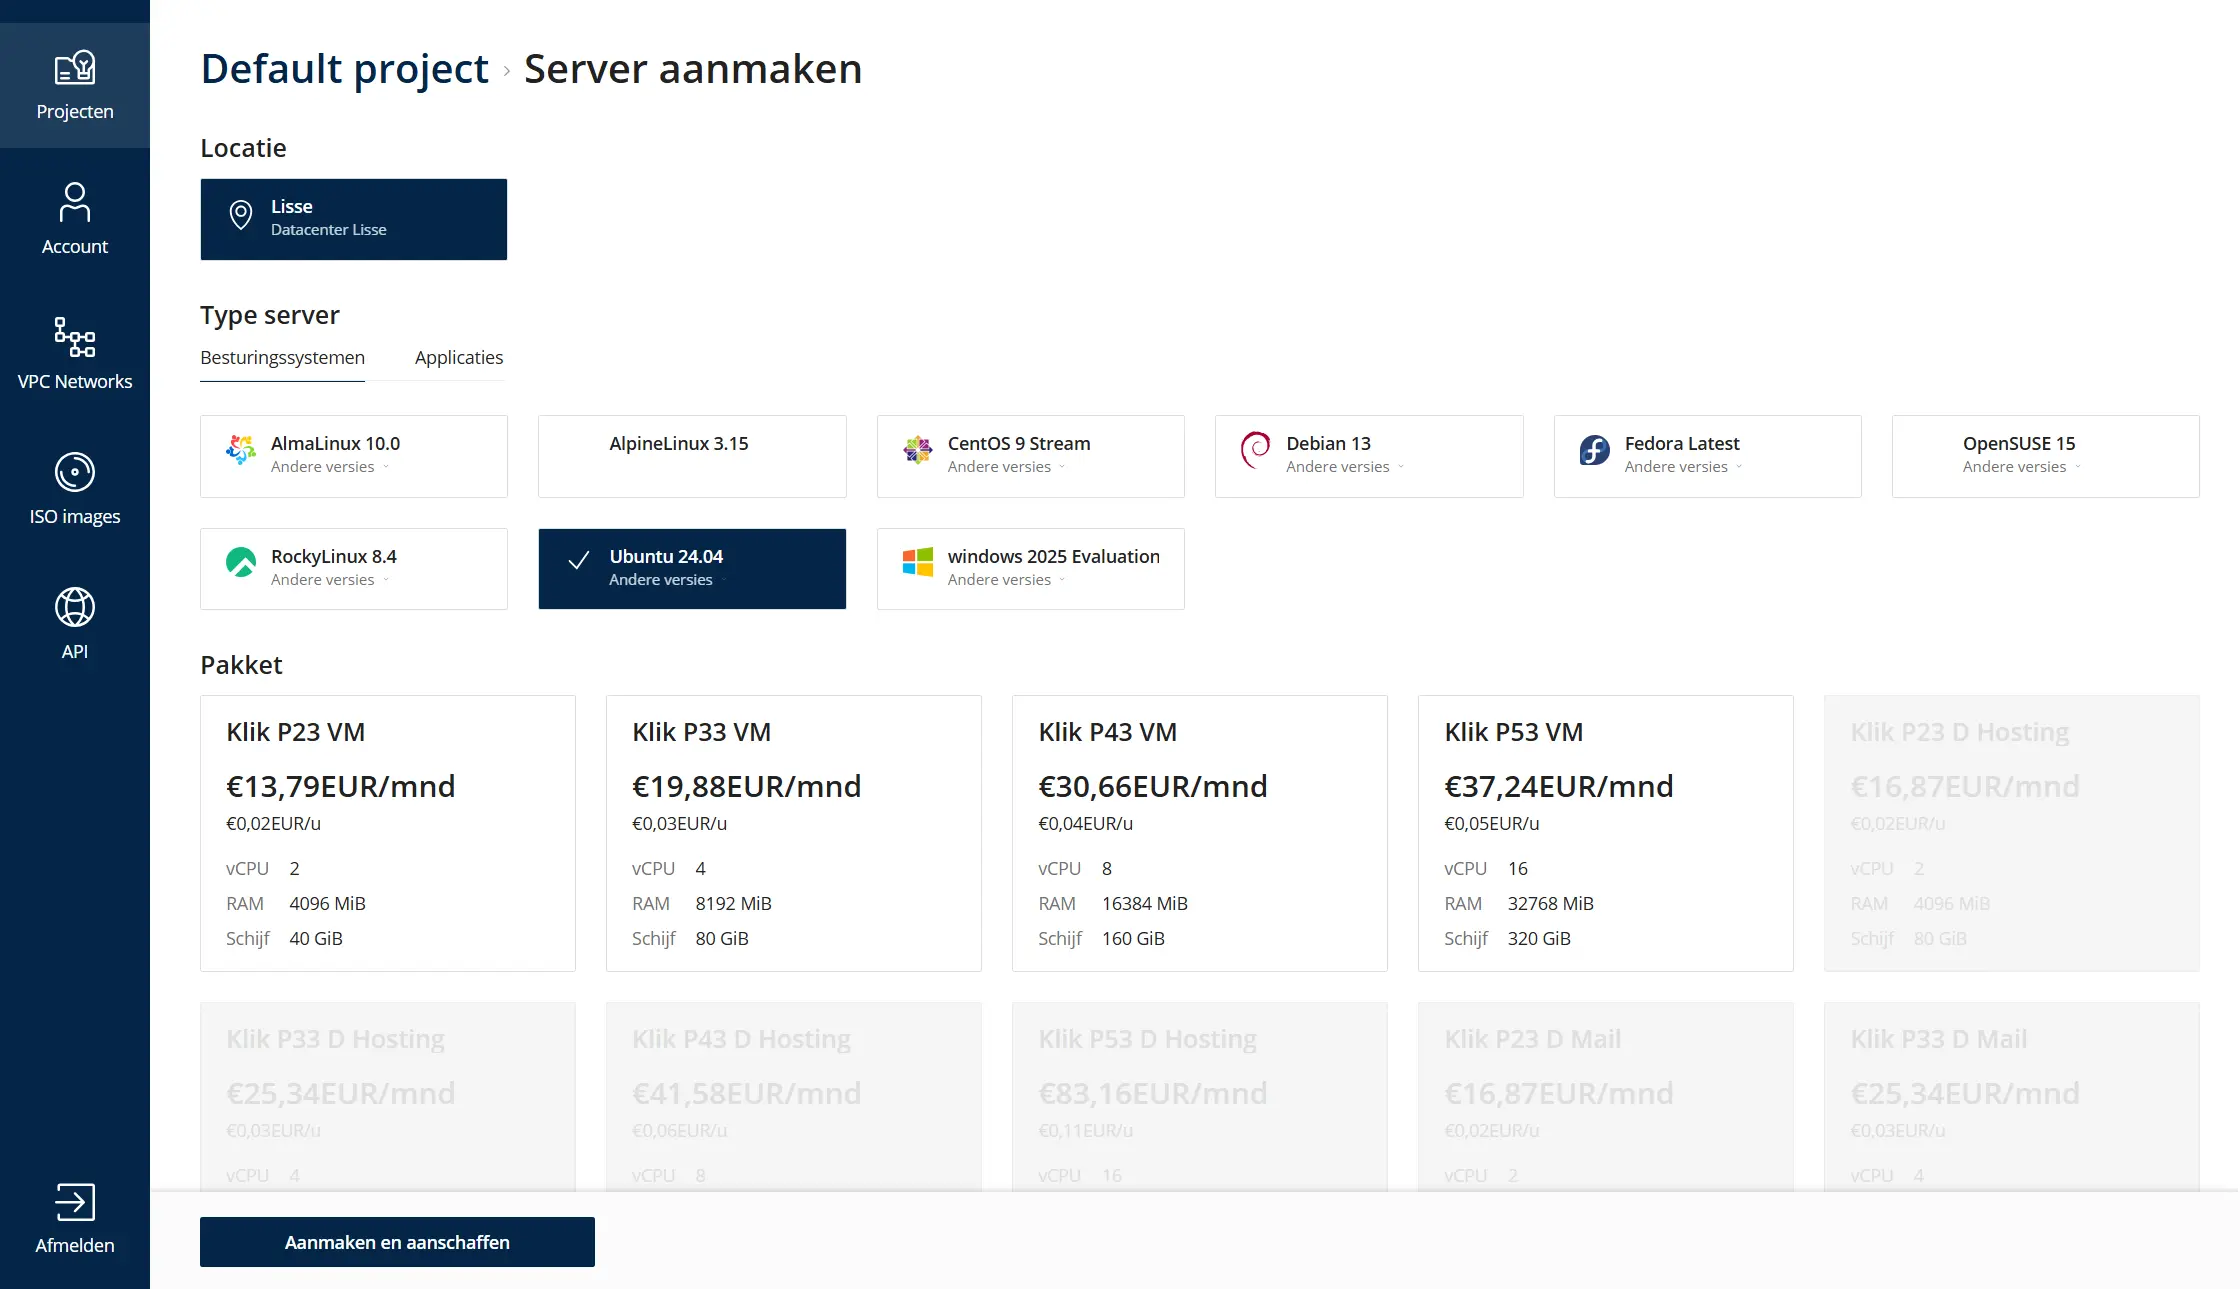
Task: Select the Klik P23 VM package
Action: [388, 832]
